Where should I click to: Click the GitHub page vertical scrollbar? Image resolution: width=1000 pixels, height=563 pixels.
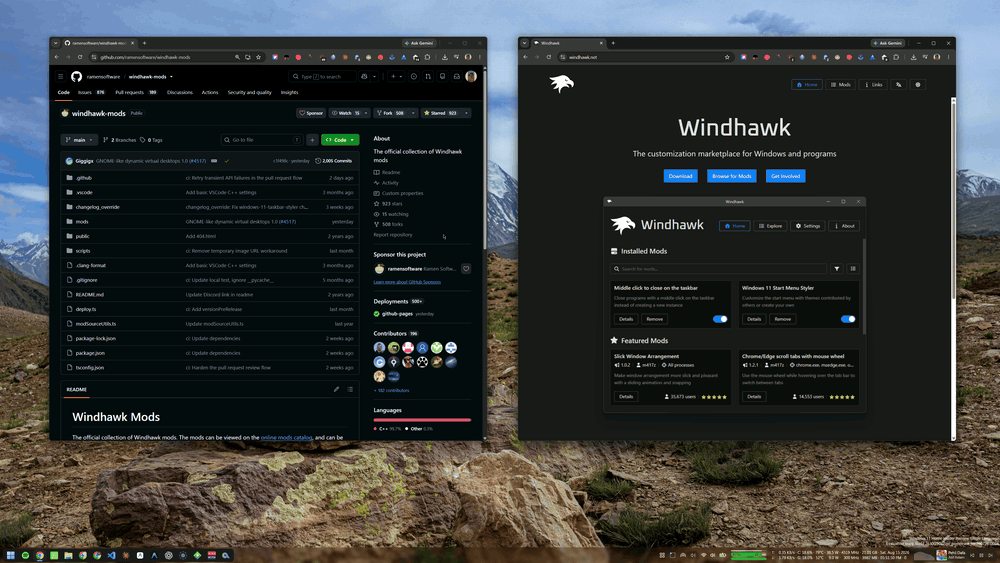(x=485, y=159)
